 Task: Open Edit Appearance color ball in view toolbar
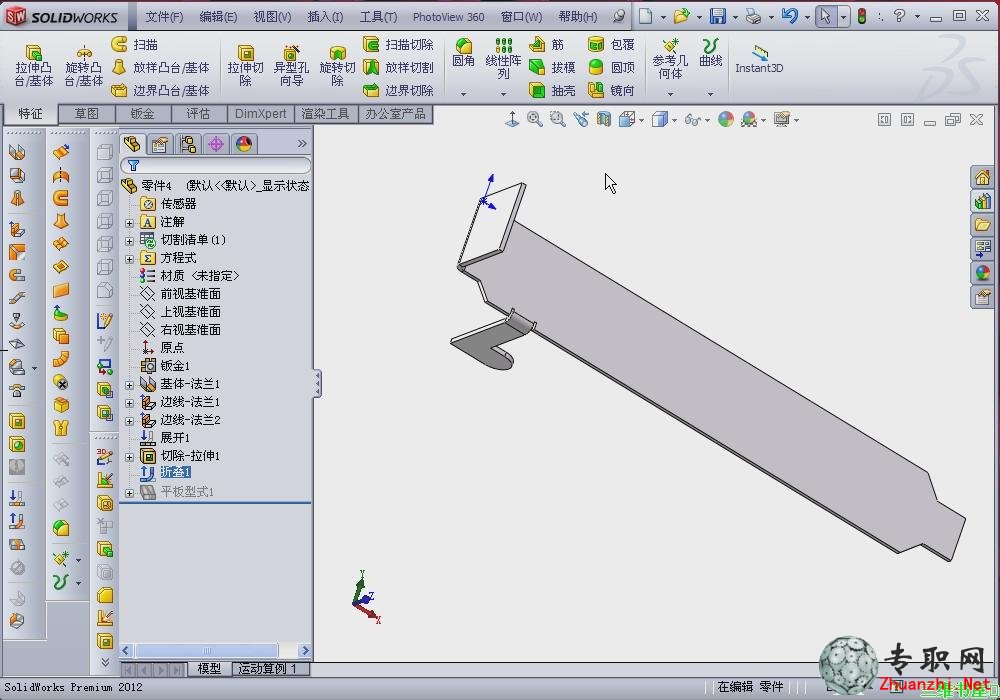726,119
